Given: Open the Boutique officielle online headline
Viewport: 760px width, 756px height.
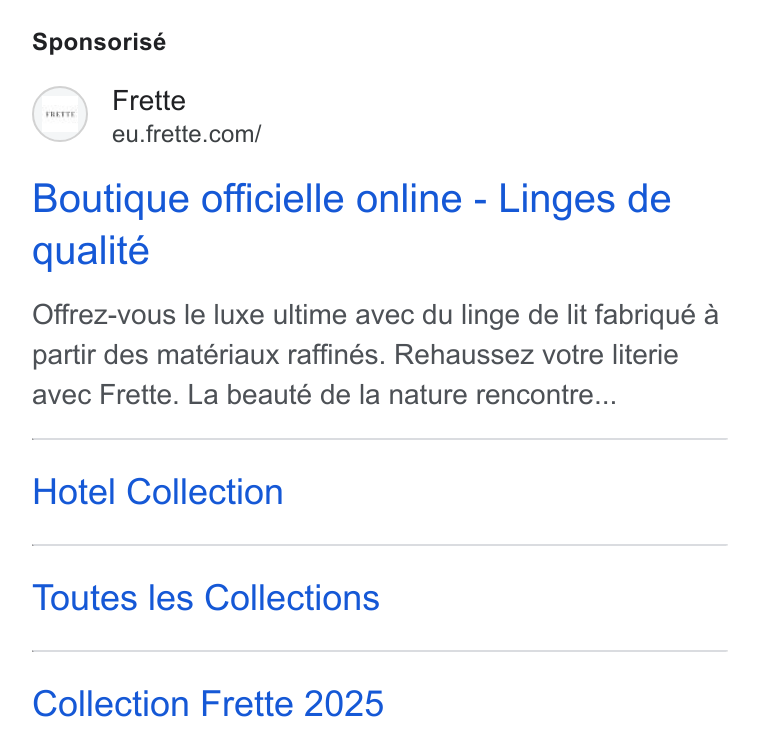Looking at the screenshot, I should point(351,224).
